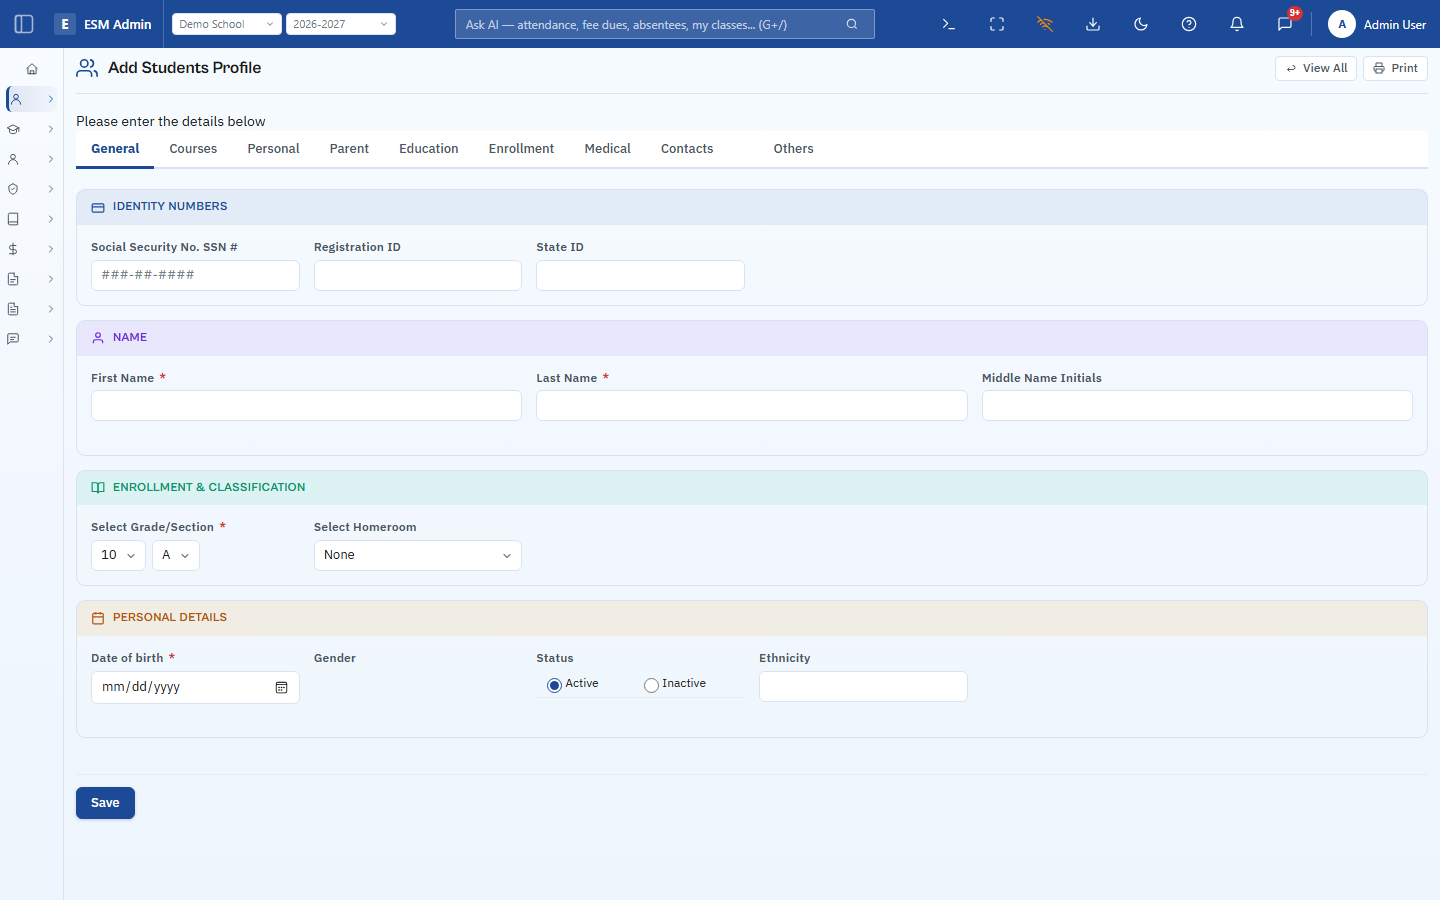Open shield check section in sidebar
The height and width of the screenshot is (900, 1440).
coord(14,189)
